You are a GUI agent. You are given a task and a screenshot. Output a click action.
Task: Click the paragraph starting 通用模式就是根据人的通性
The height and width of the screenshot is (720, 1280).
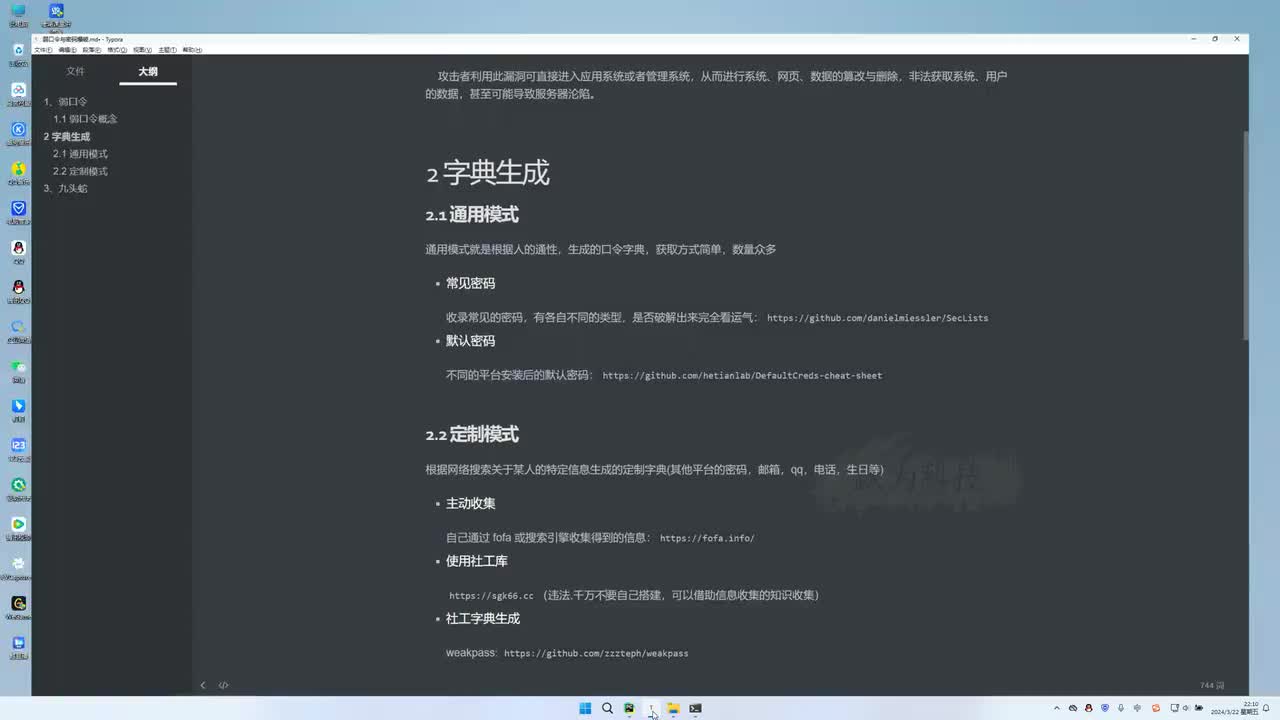tap(600, 249)
